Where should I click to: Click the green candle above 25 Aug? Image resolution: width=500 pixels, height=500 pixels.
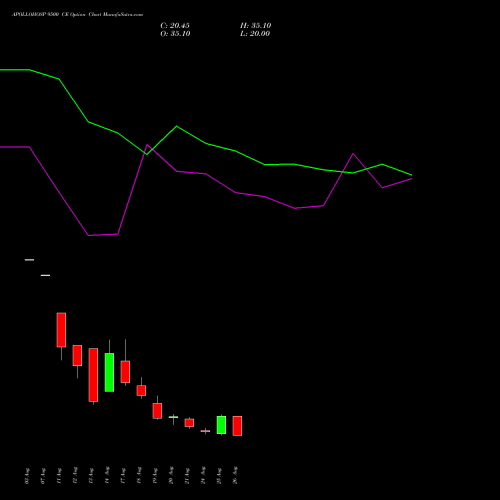pyautogui.click(x=221, y=425)
